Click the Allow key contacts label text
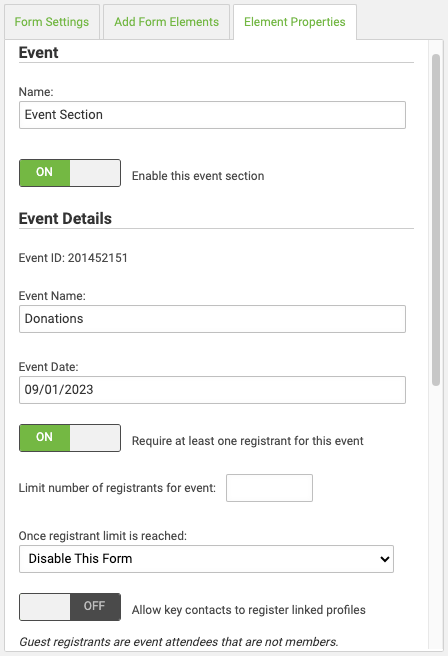 pos(248,610)
